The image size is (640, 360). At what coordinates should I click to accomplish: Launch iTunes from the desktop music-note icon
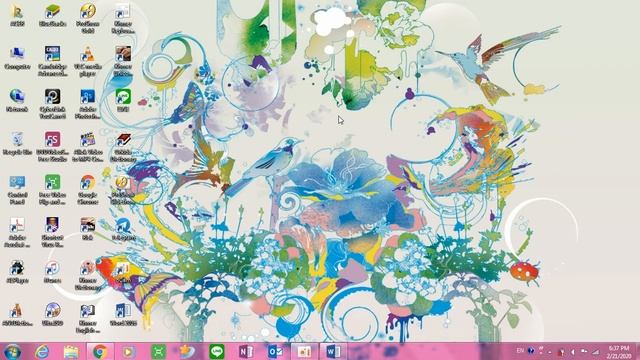(53, 272)
